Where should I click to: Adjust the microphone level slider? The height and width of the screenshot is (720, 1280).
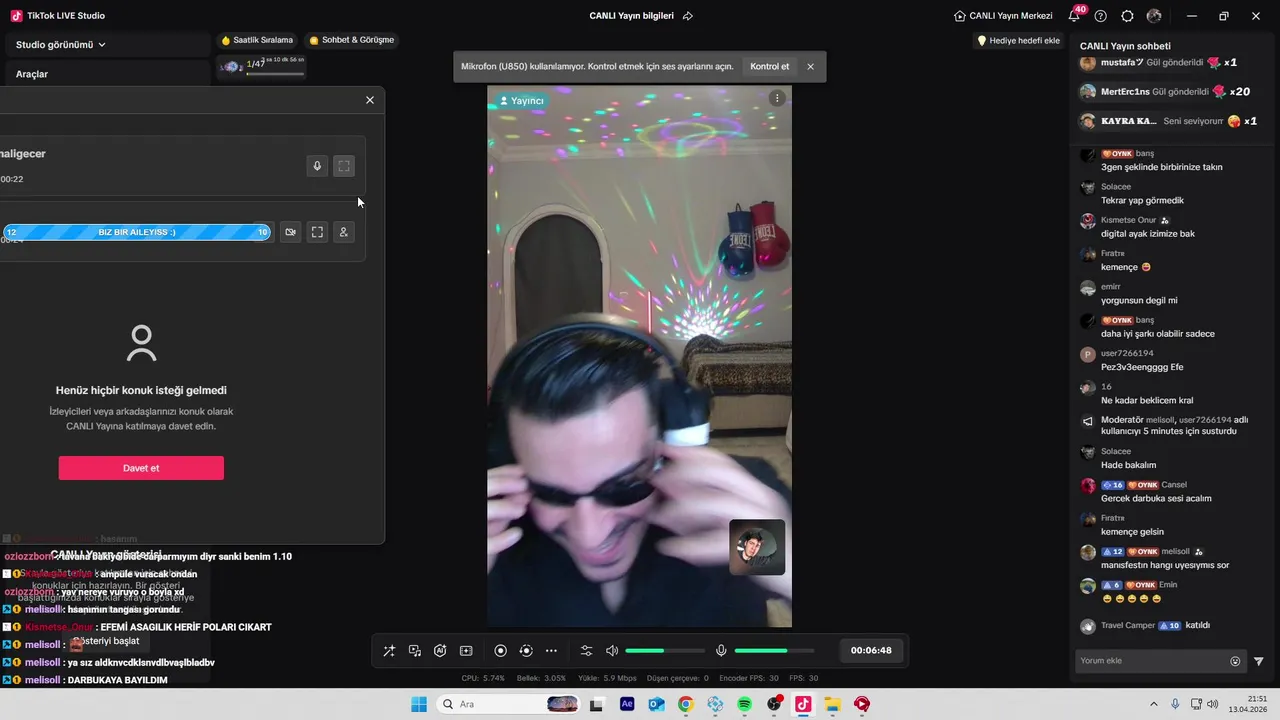pyautogui.click(x=774, y=651)
